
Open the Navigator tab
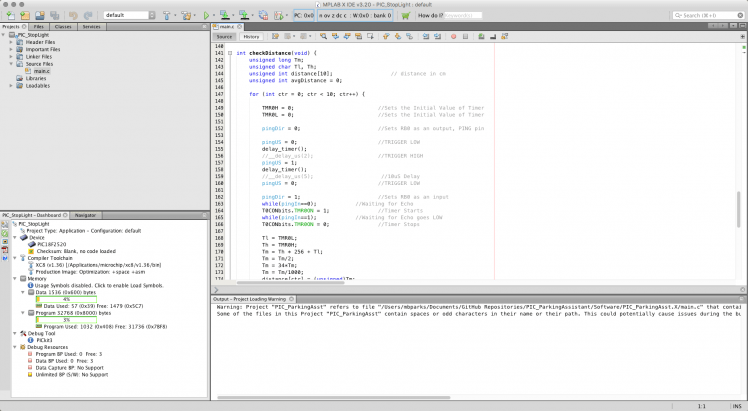[x=86, y=214]
